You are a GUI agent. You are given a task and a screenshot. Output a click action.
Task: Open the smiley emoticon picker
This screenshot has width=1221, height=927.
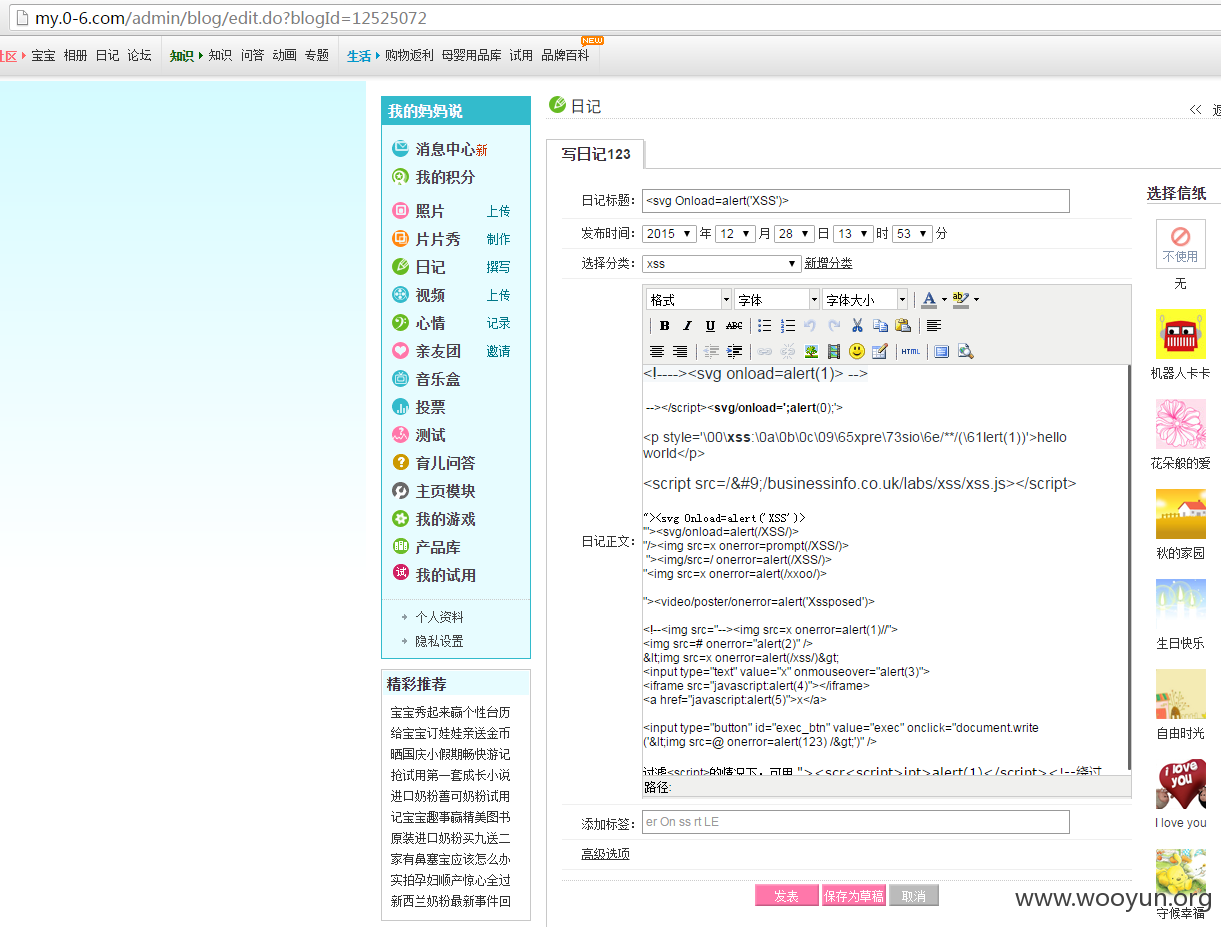857,351
